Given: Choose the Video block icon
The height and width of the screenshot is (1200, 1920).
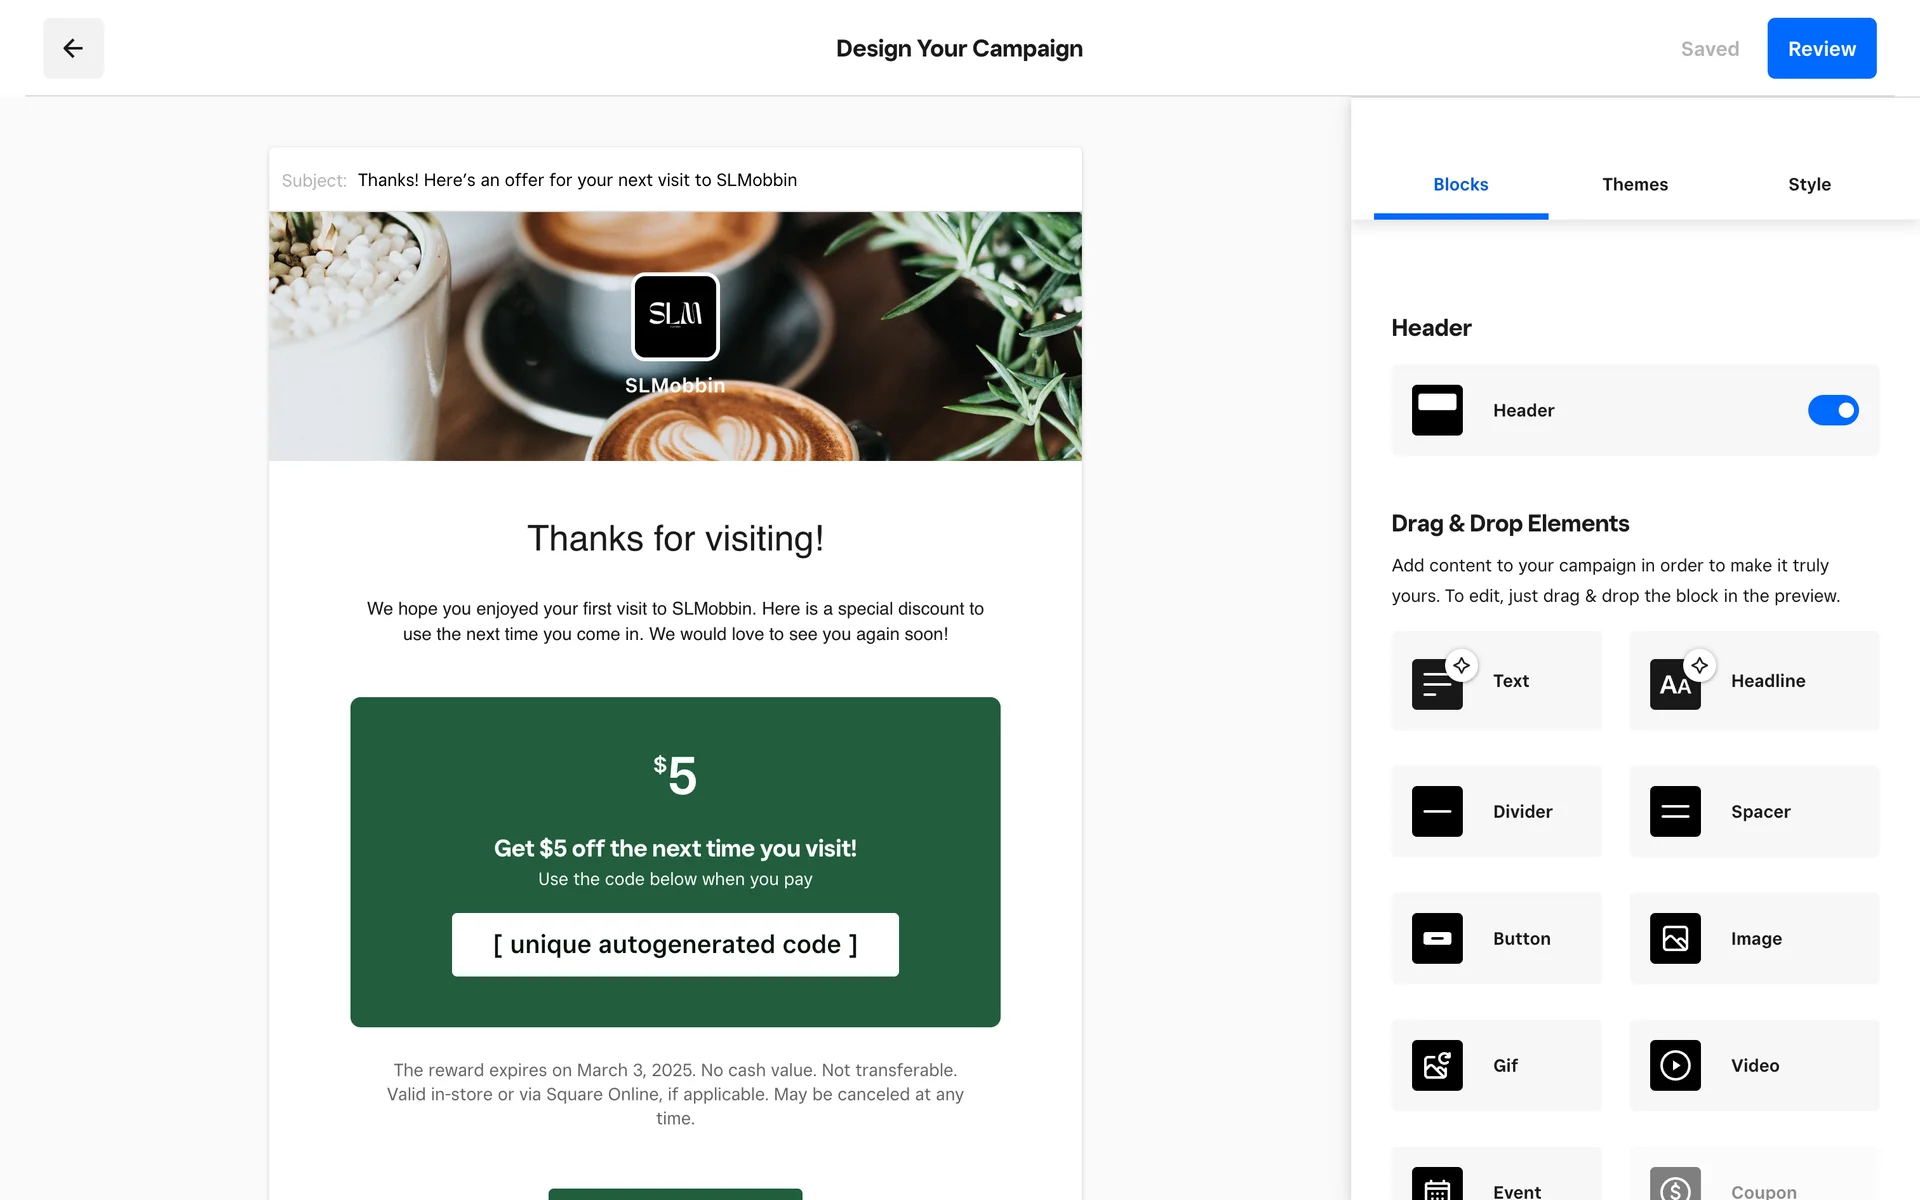Looking at the screenshot, I should pyautogui.click(x=1674, y=1065).
